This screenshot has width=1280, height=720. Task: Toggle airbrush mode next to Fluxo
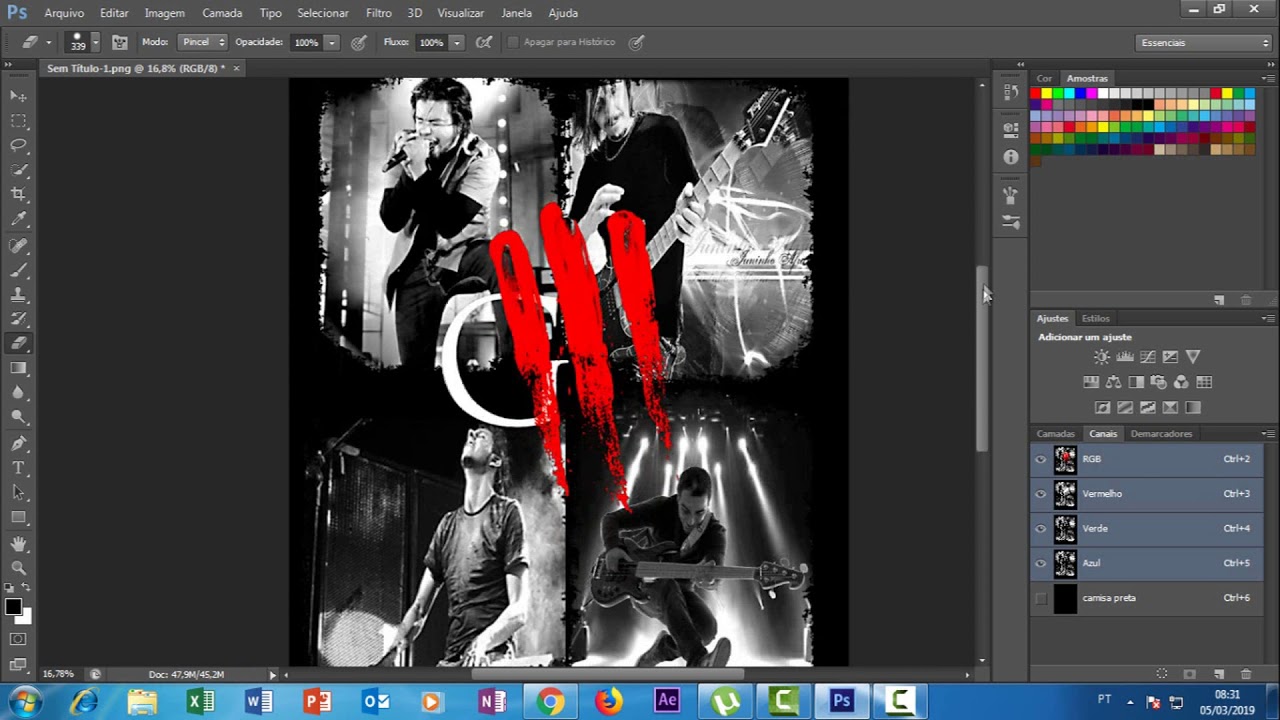[484, 42]
